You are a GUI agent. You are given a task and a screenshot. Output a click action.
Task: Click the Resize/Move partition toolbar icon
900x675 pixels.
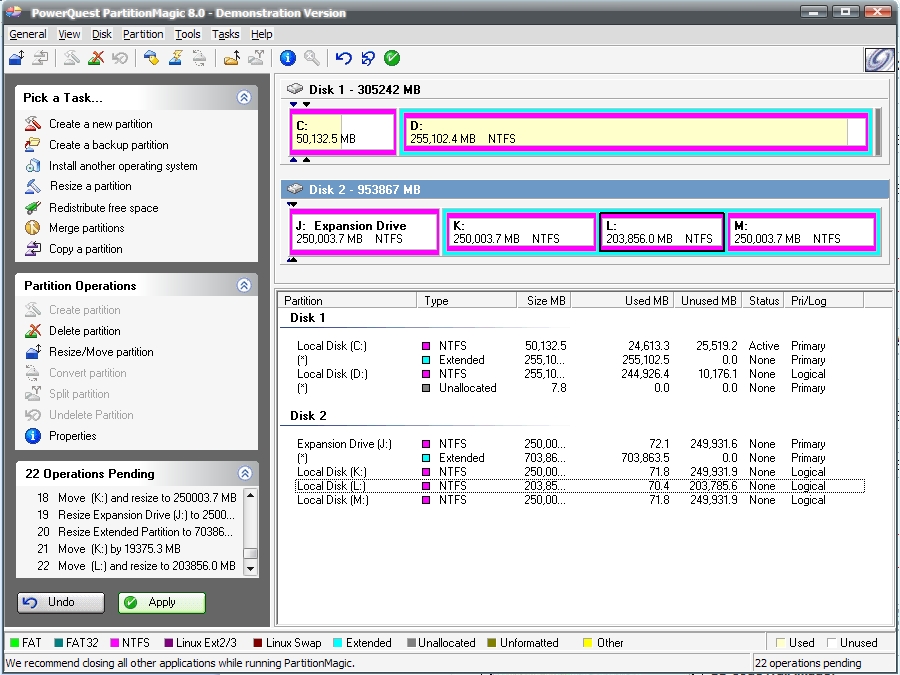16,58
